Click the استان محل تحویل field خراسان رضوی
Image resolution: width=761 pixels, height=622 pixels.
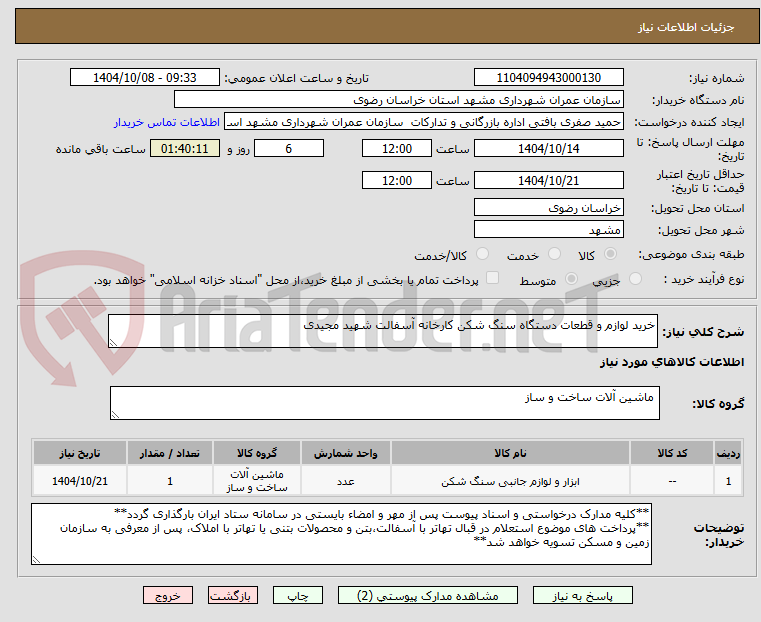[548, 208]
